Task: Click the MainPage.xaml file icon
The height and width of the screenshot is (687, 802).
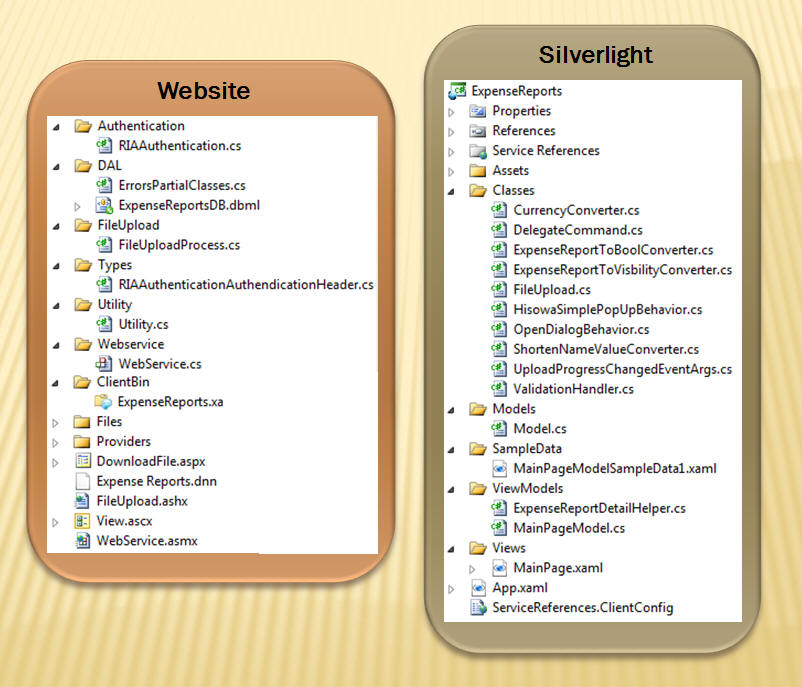Action: pyautogui.click(x=499, y=567)
